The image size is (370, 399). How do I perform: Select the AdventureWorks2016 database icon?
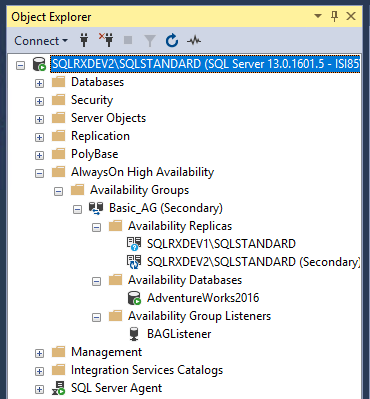pos(134,298)
